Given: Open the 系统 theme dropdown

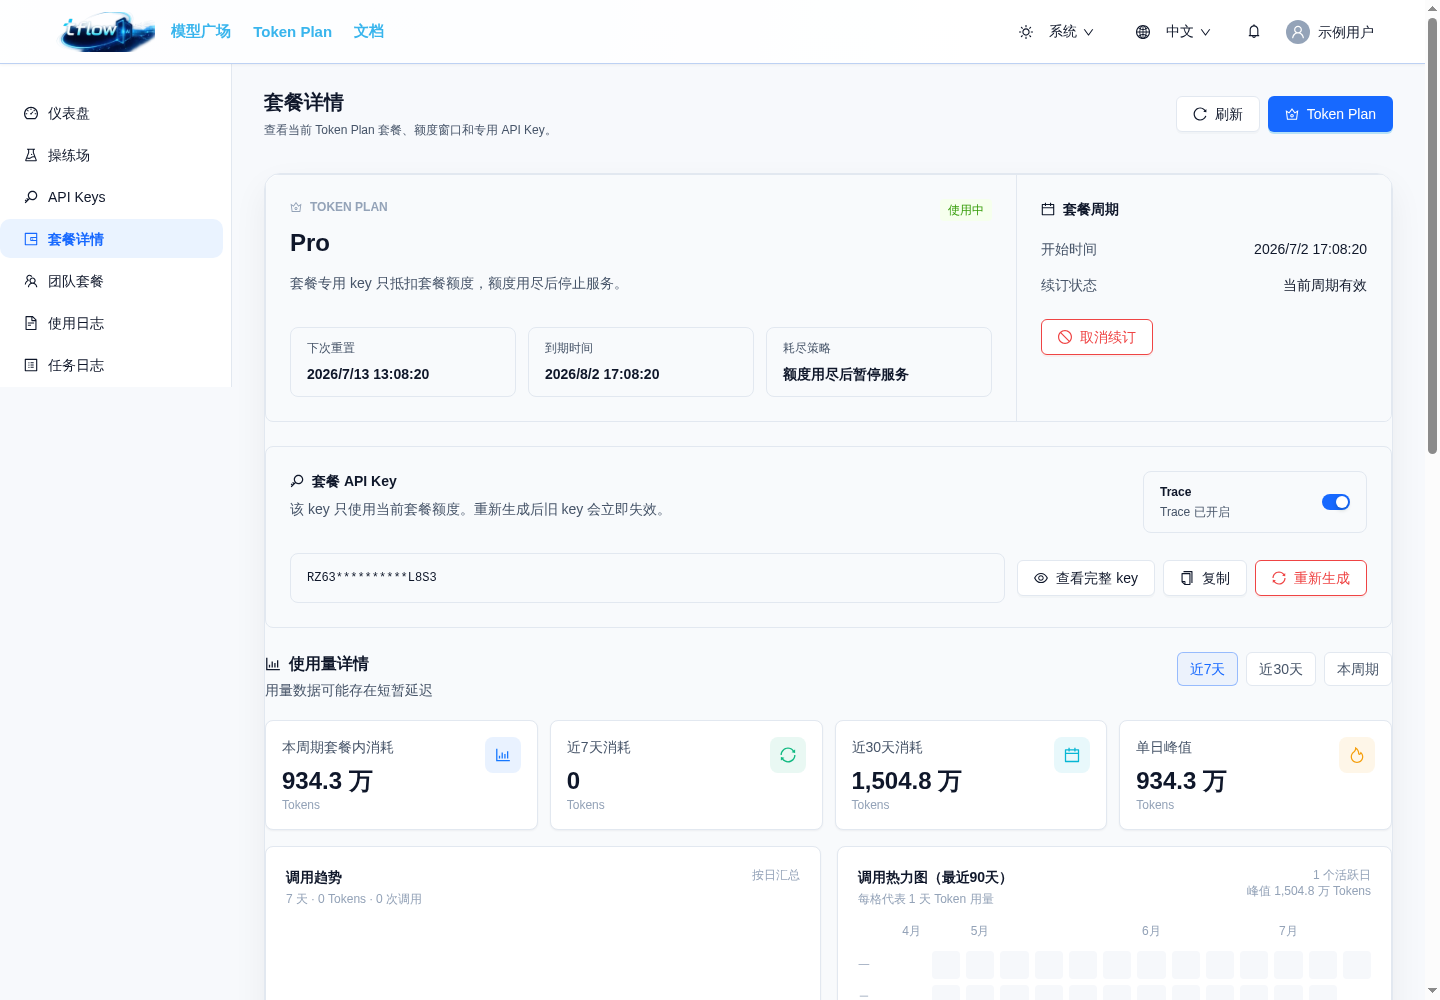Looking at the screenshot, I should coord(1071,32).
